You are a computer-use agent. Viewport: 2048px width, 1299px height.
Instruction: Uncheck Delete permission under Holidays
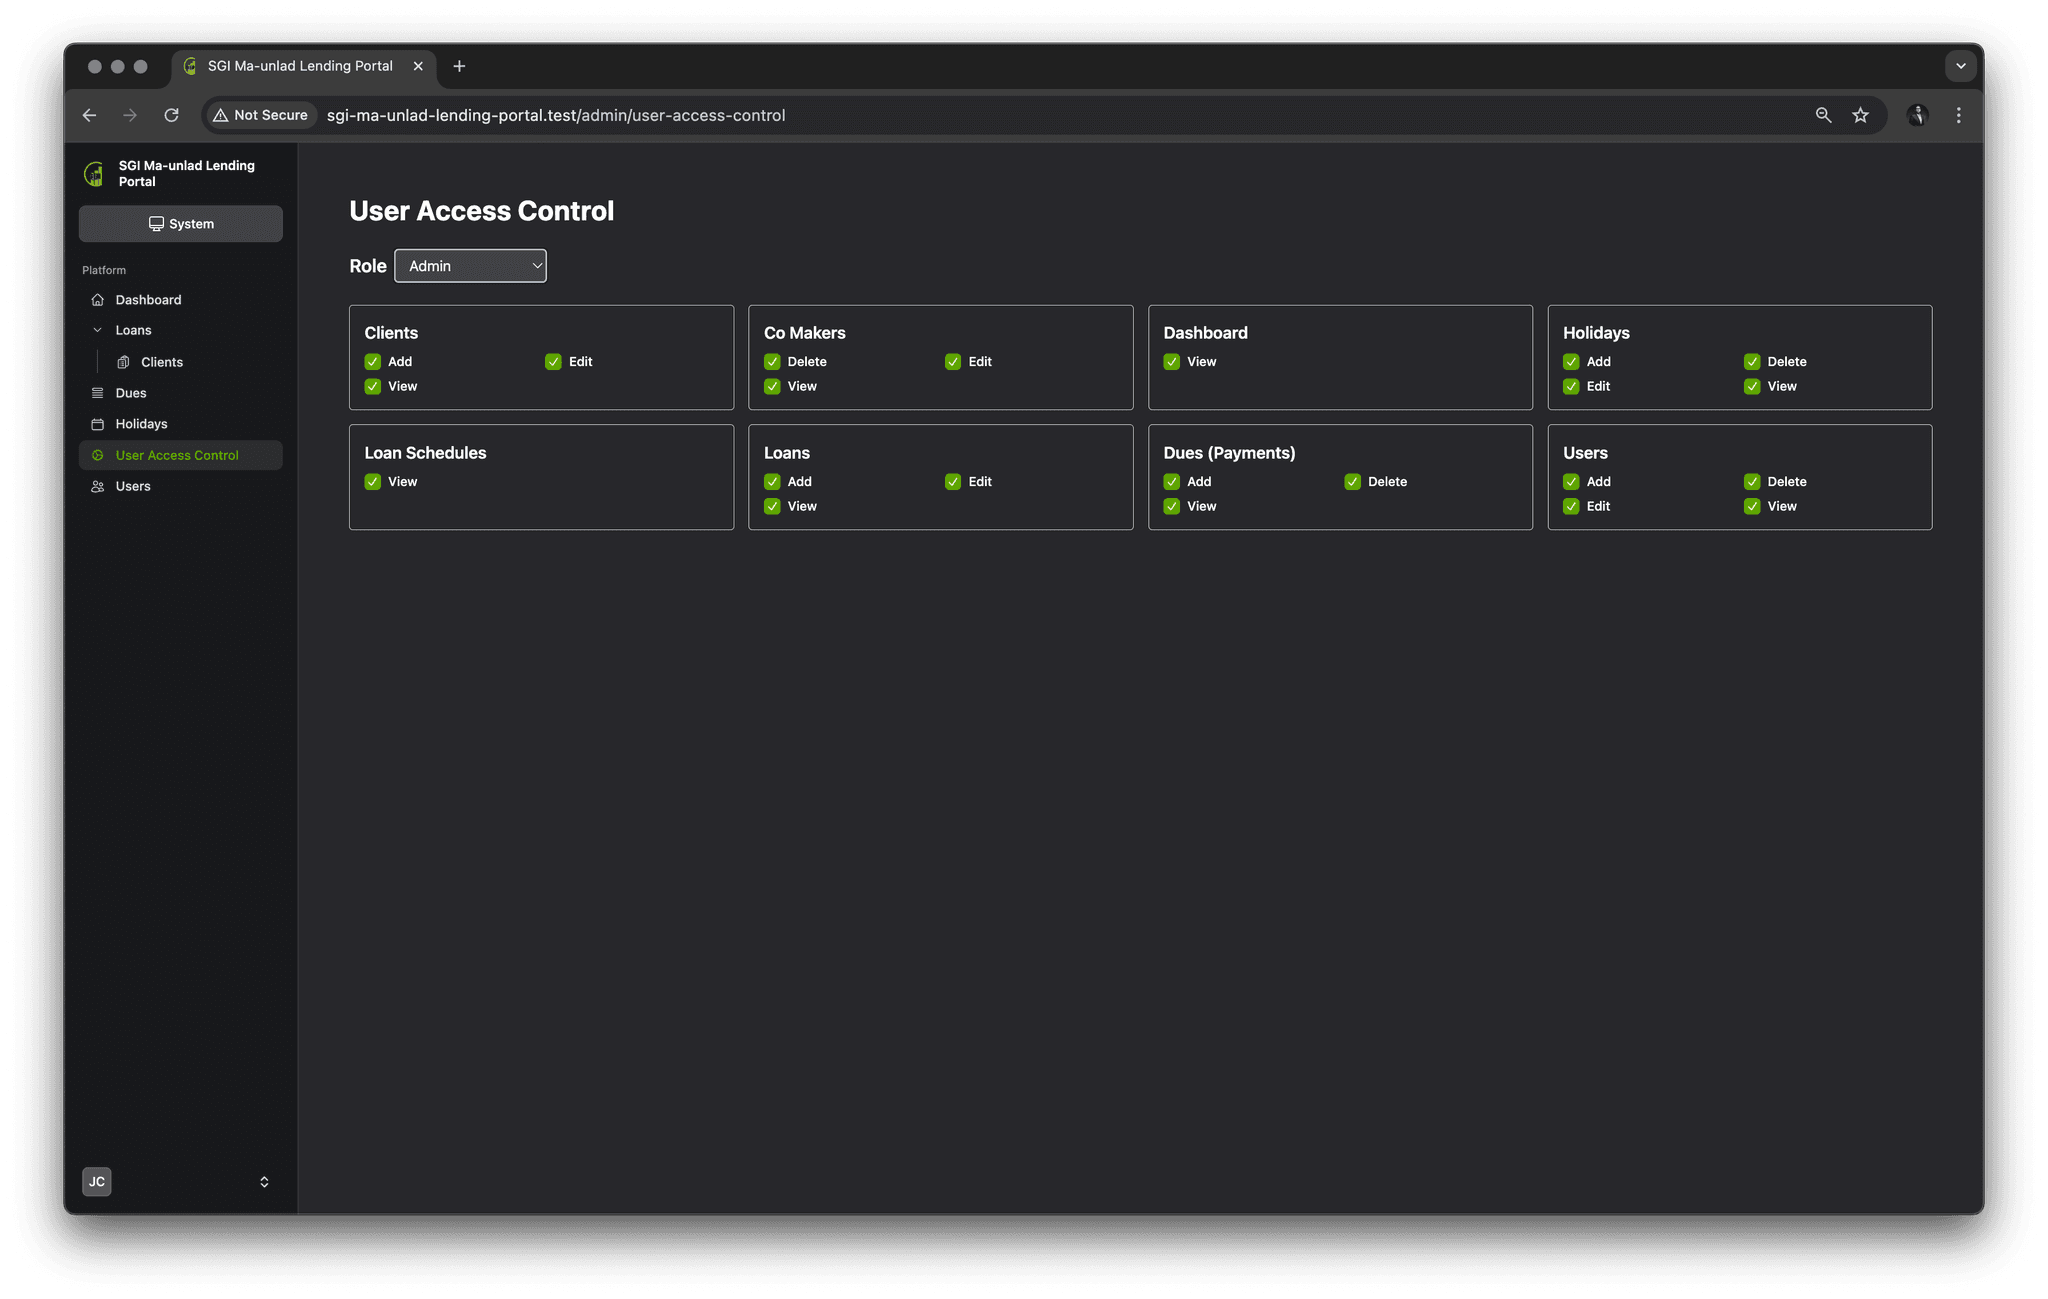point(1752,361)
